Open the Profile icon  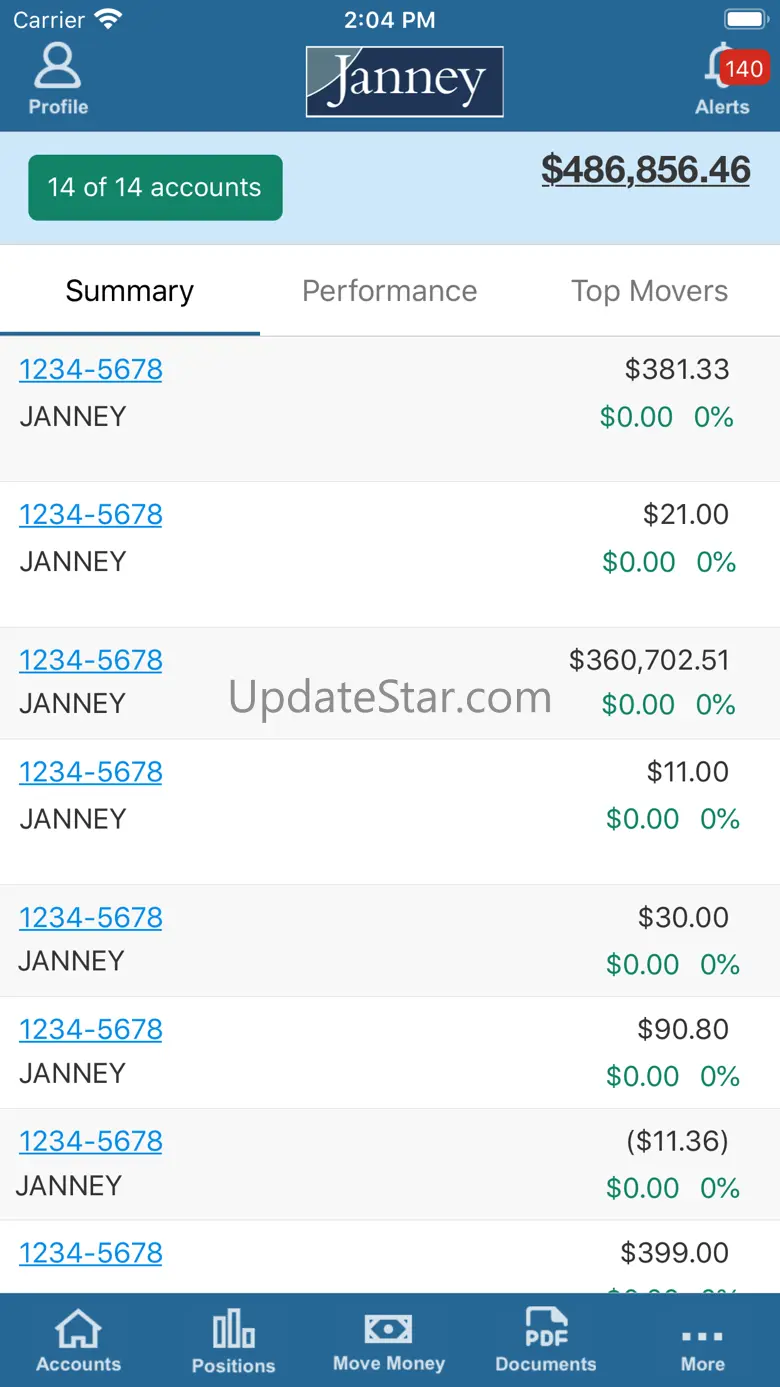[58, 66]
